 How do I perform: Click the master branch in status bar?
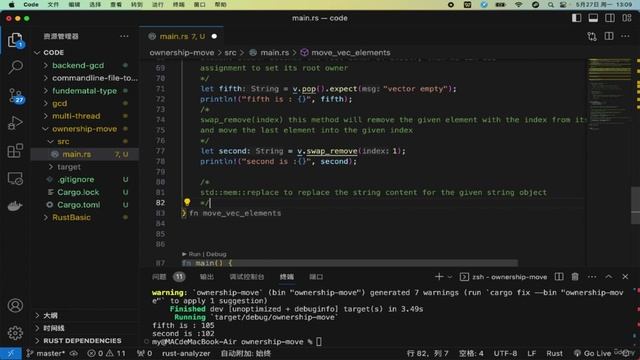(x=46, y=353)
